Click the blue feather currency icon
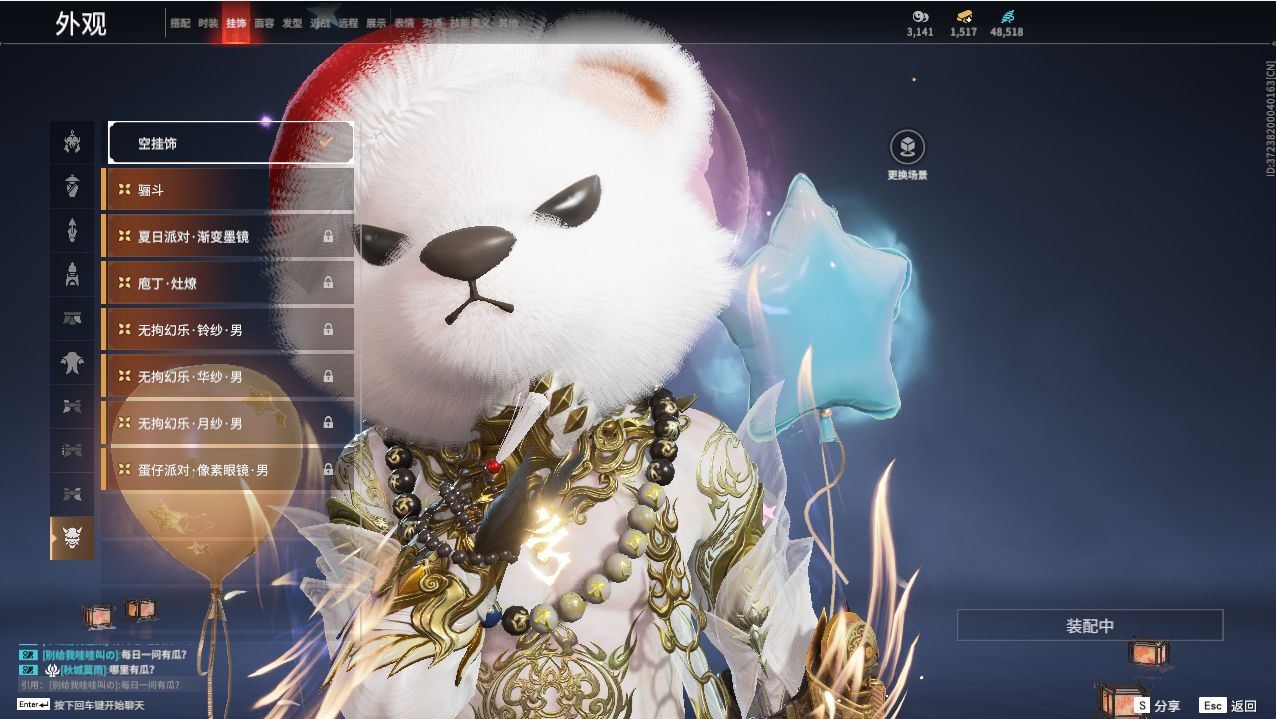 point(1006,16)
